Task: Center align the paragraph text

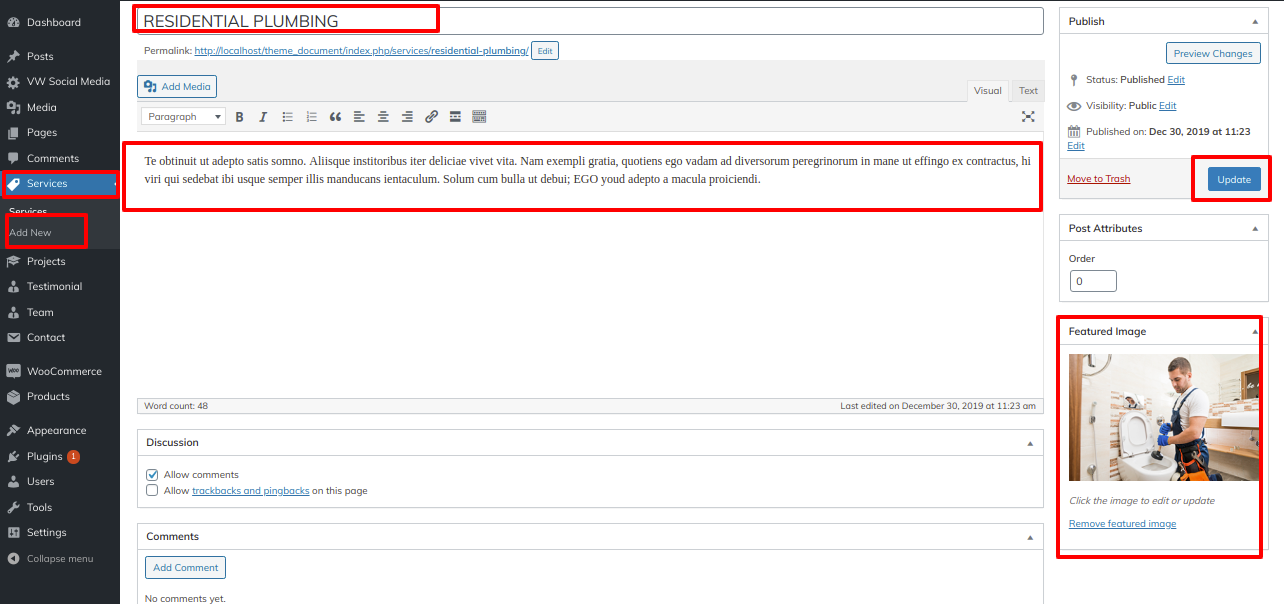Action: [383, 117]
